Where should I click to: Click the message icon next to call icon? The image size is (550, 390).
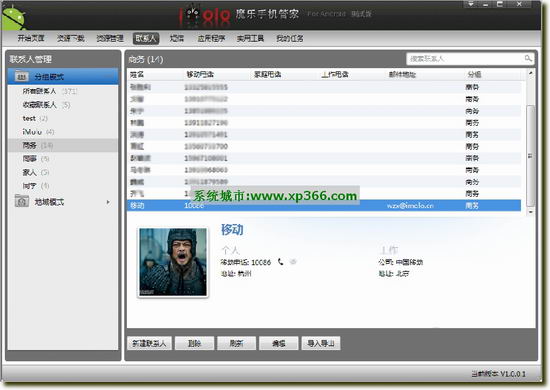click(x=293, y=262)
